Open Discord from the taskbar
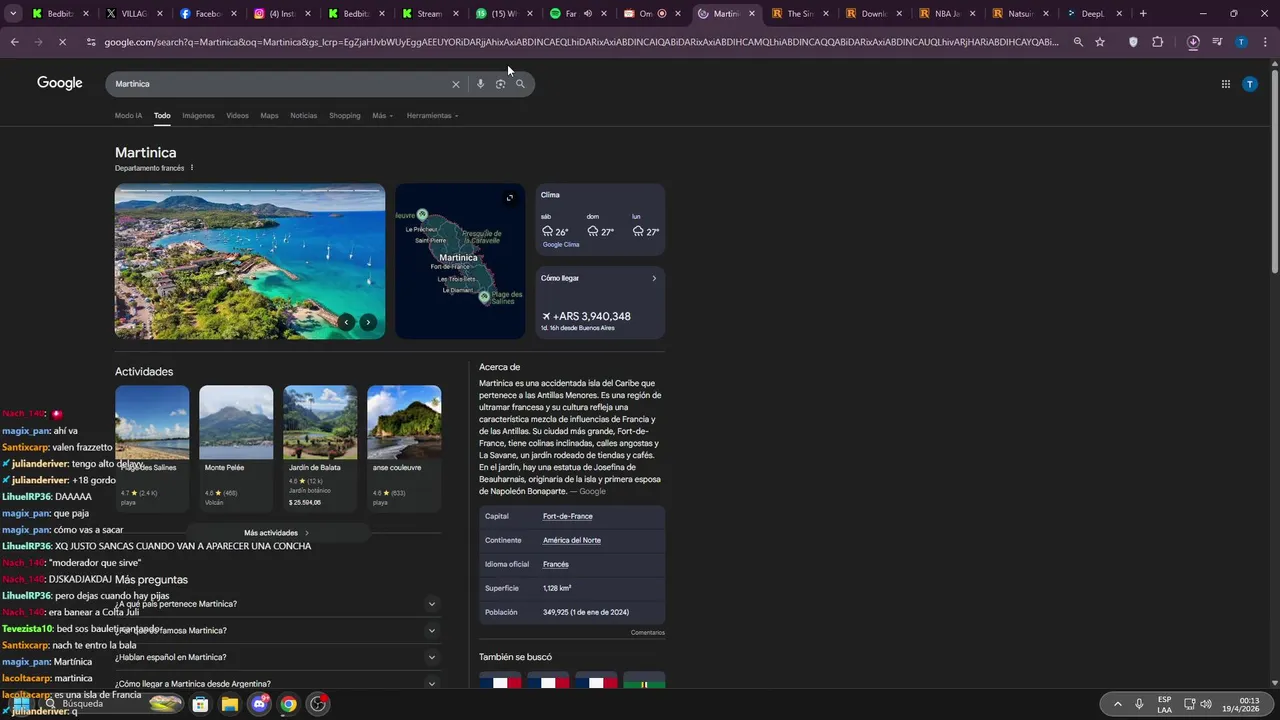 pyautogui.click(x=260, y=704)
